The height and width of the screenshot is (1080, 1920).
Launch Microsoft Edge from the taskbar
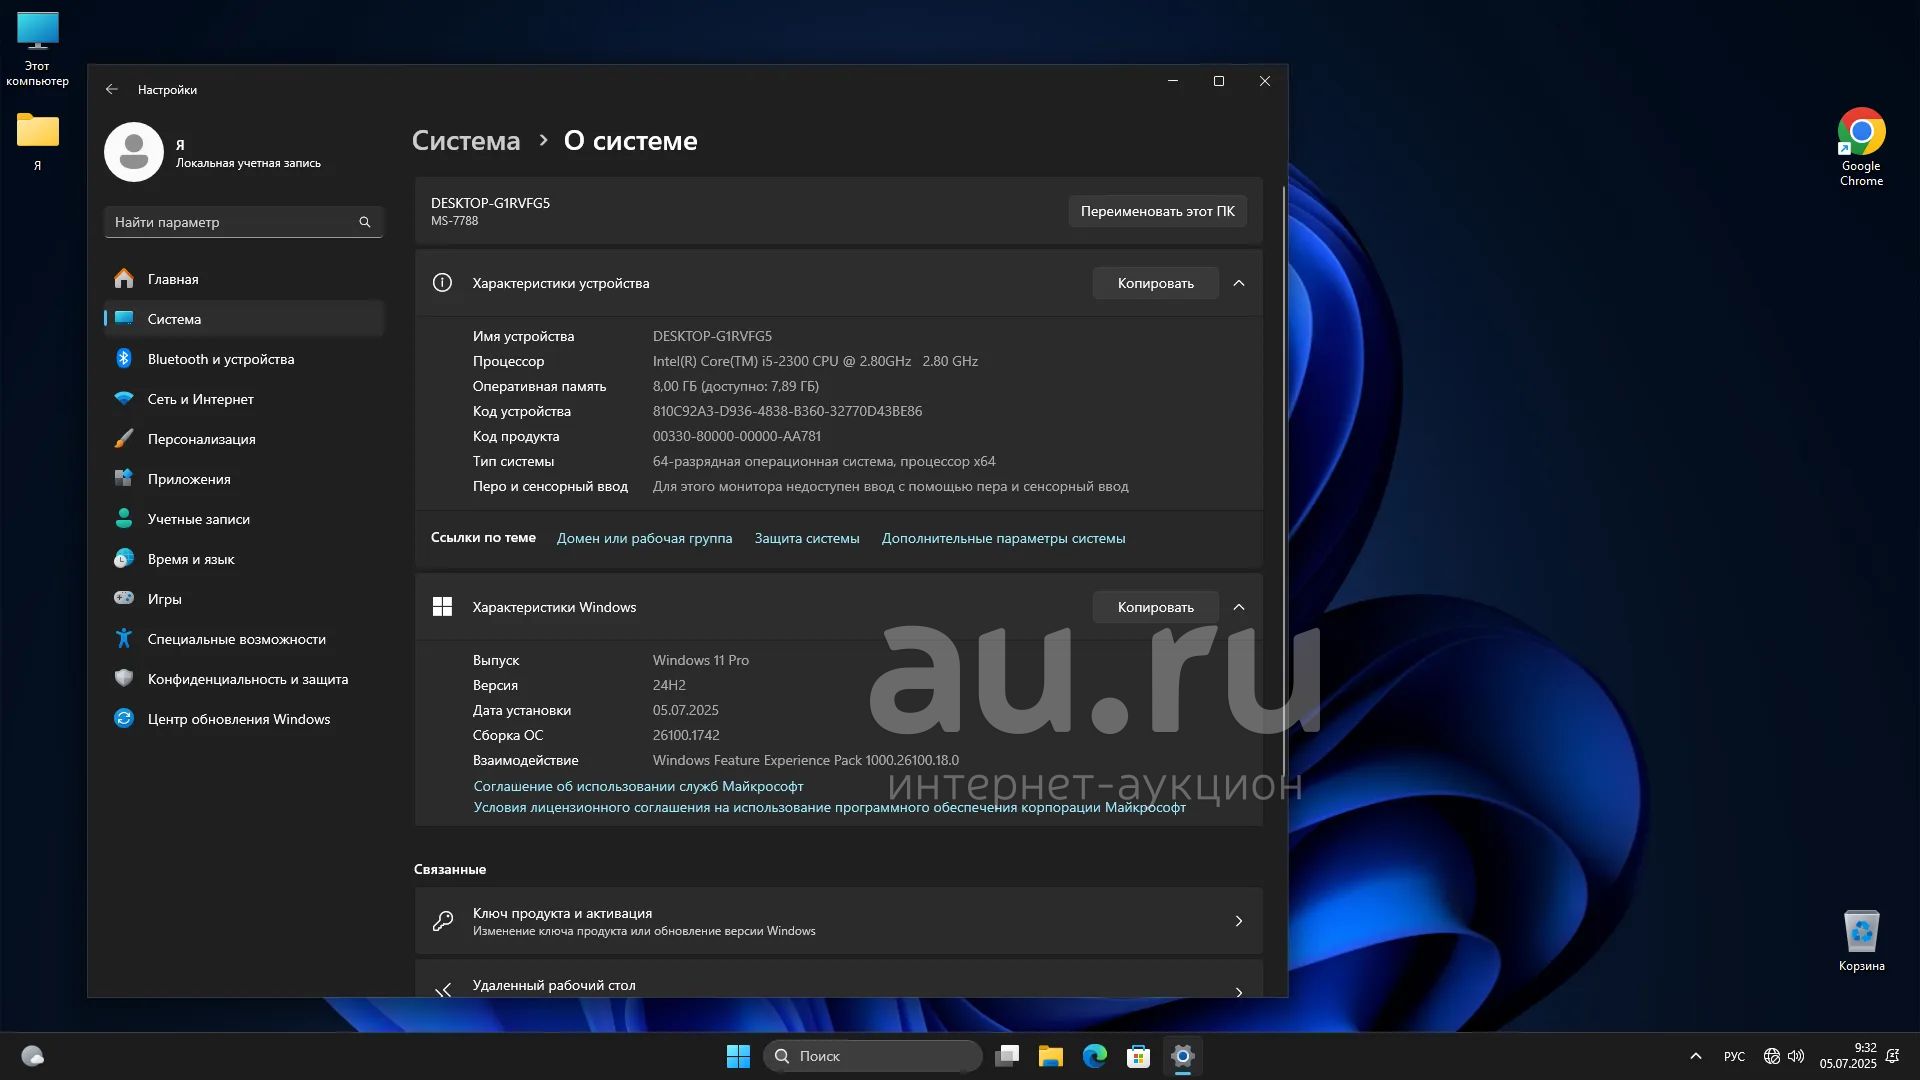point(1095,1056)
